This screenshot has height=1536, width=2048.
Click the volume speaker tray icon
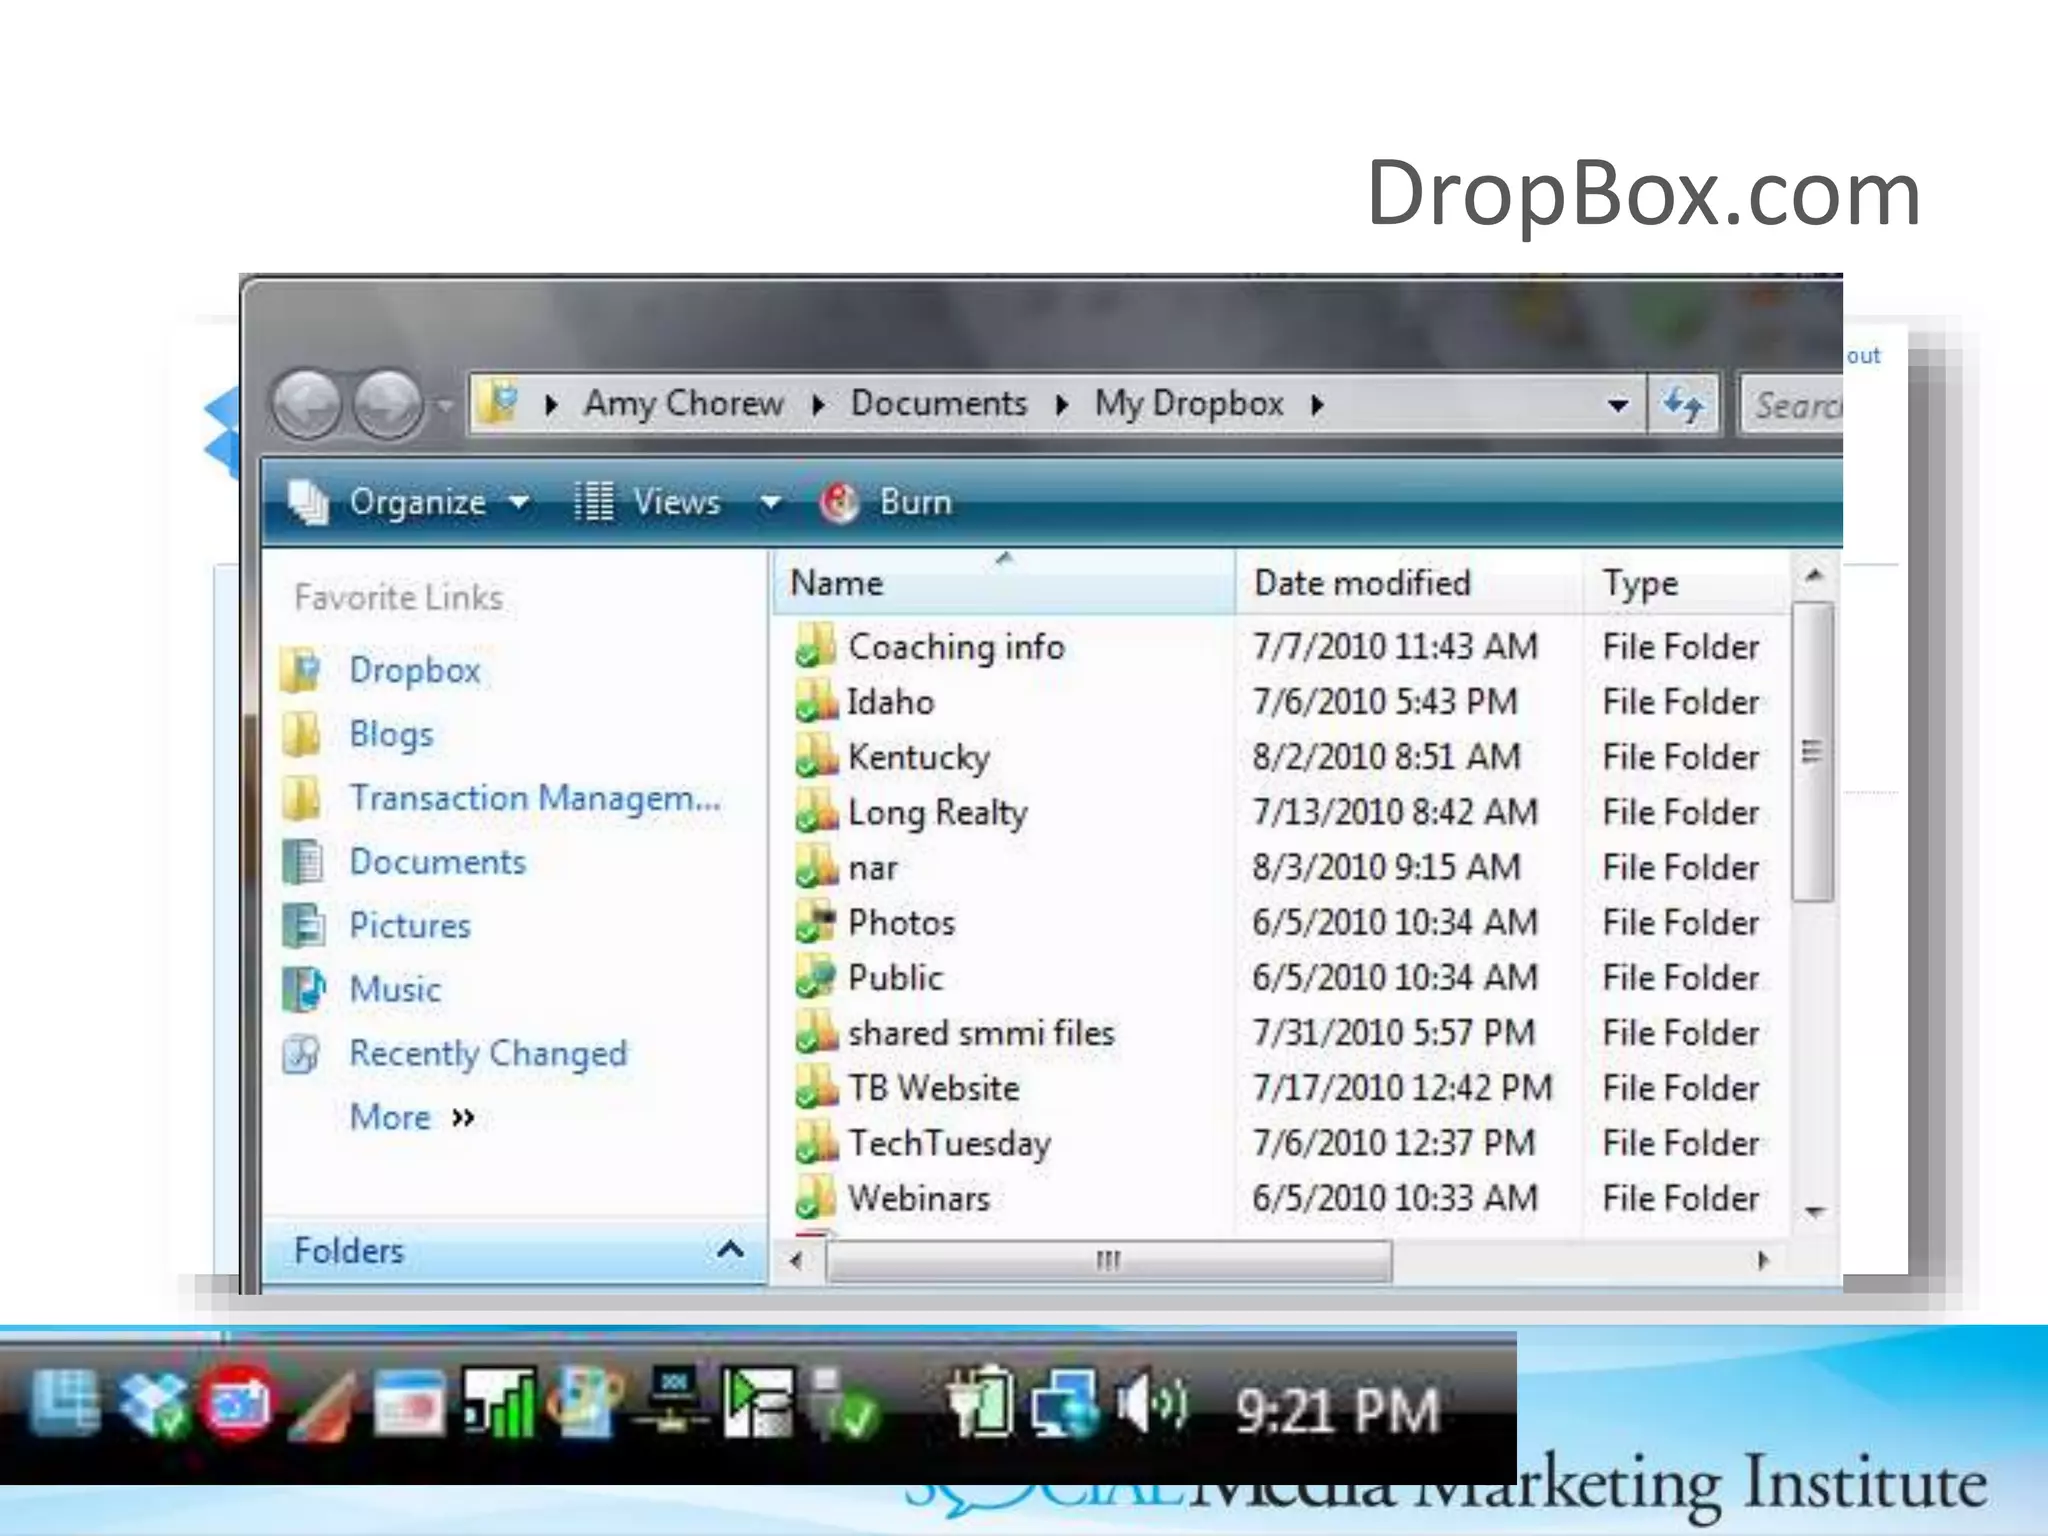tap(1151, 1404)
